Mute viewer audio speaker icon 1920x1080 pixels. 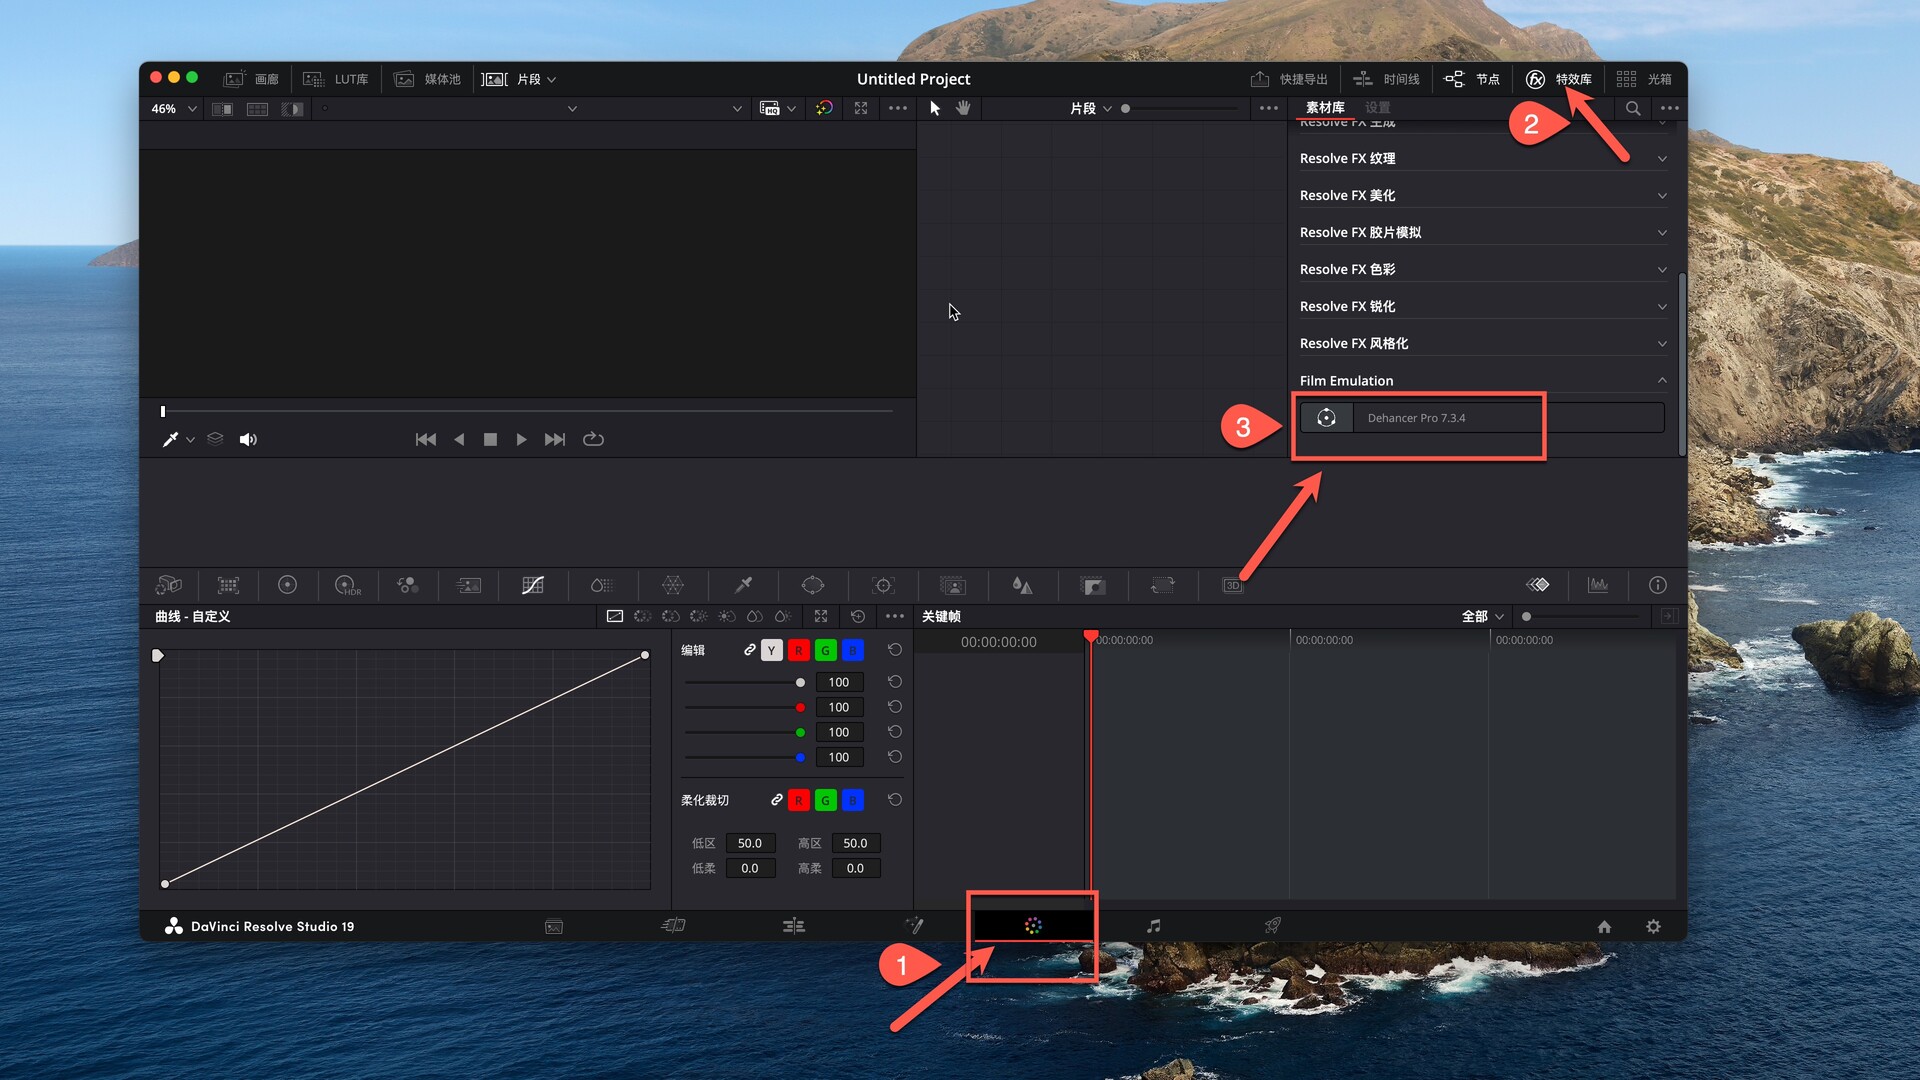[x=248, y=439]
